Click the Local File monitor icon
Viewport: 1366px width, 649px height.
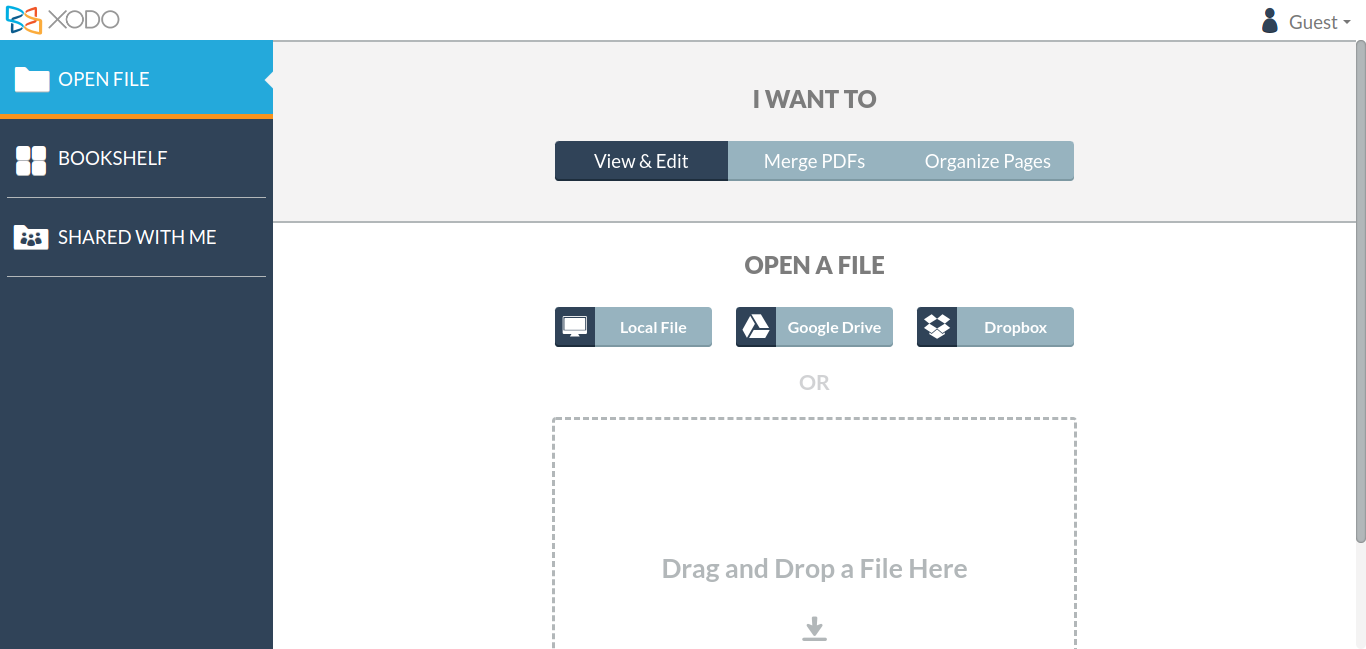click(x=575, y=327)
